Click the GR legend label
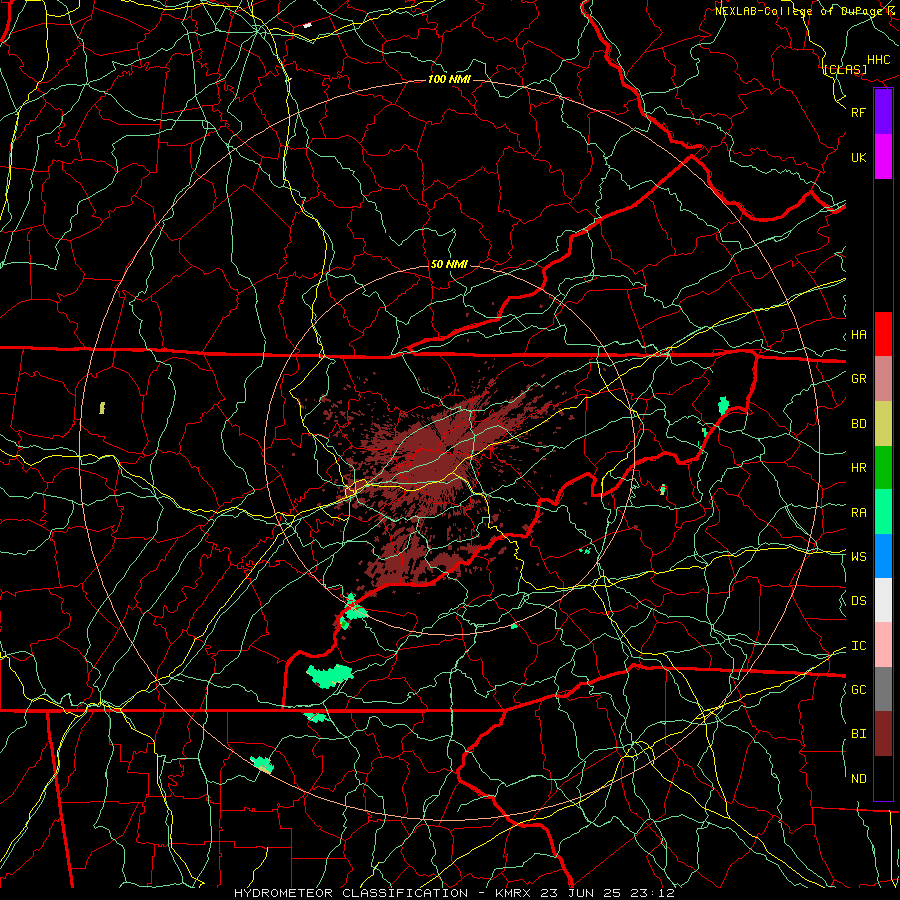Viewport: 900px width, 900px height. click(x=859, y=379)
